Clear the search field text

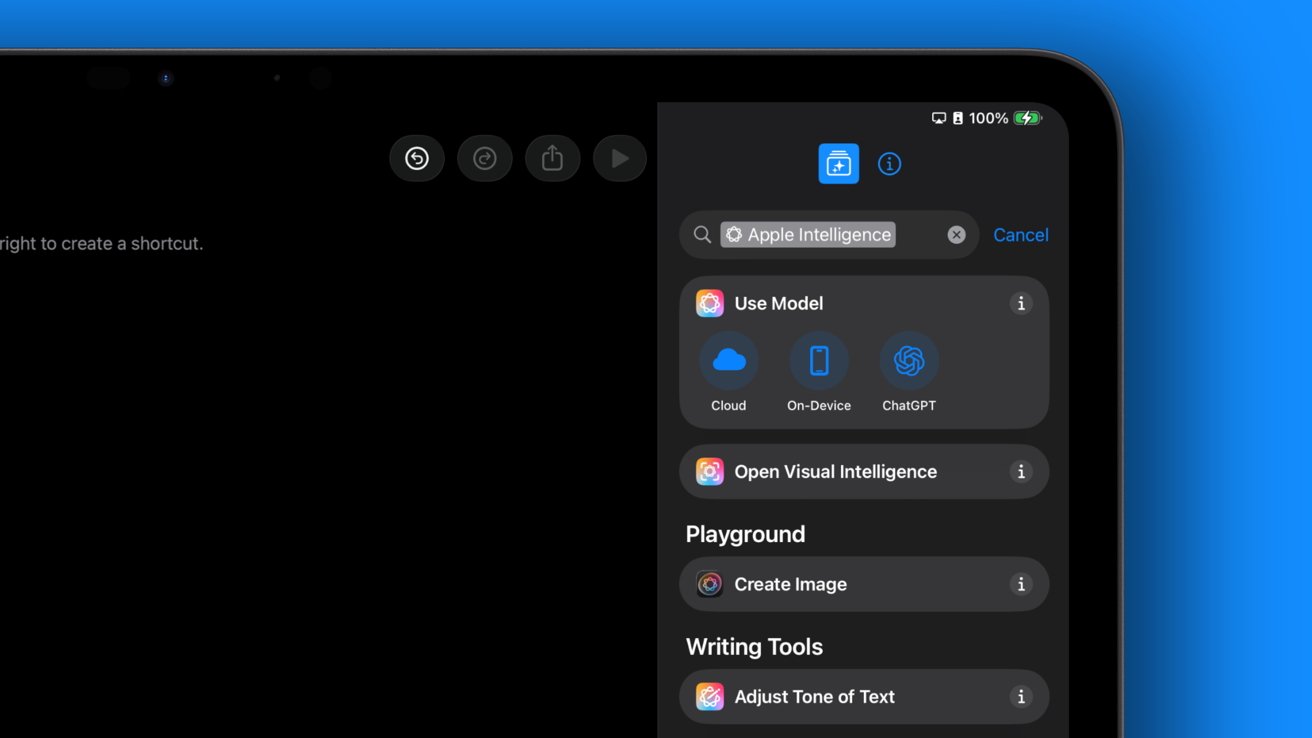point(957,234)
